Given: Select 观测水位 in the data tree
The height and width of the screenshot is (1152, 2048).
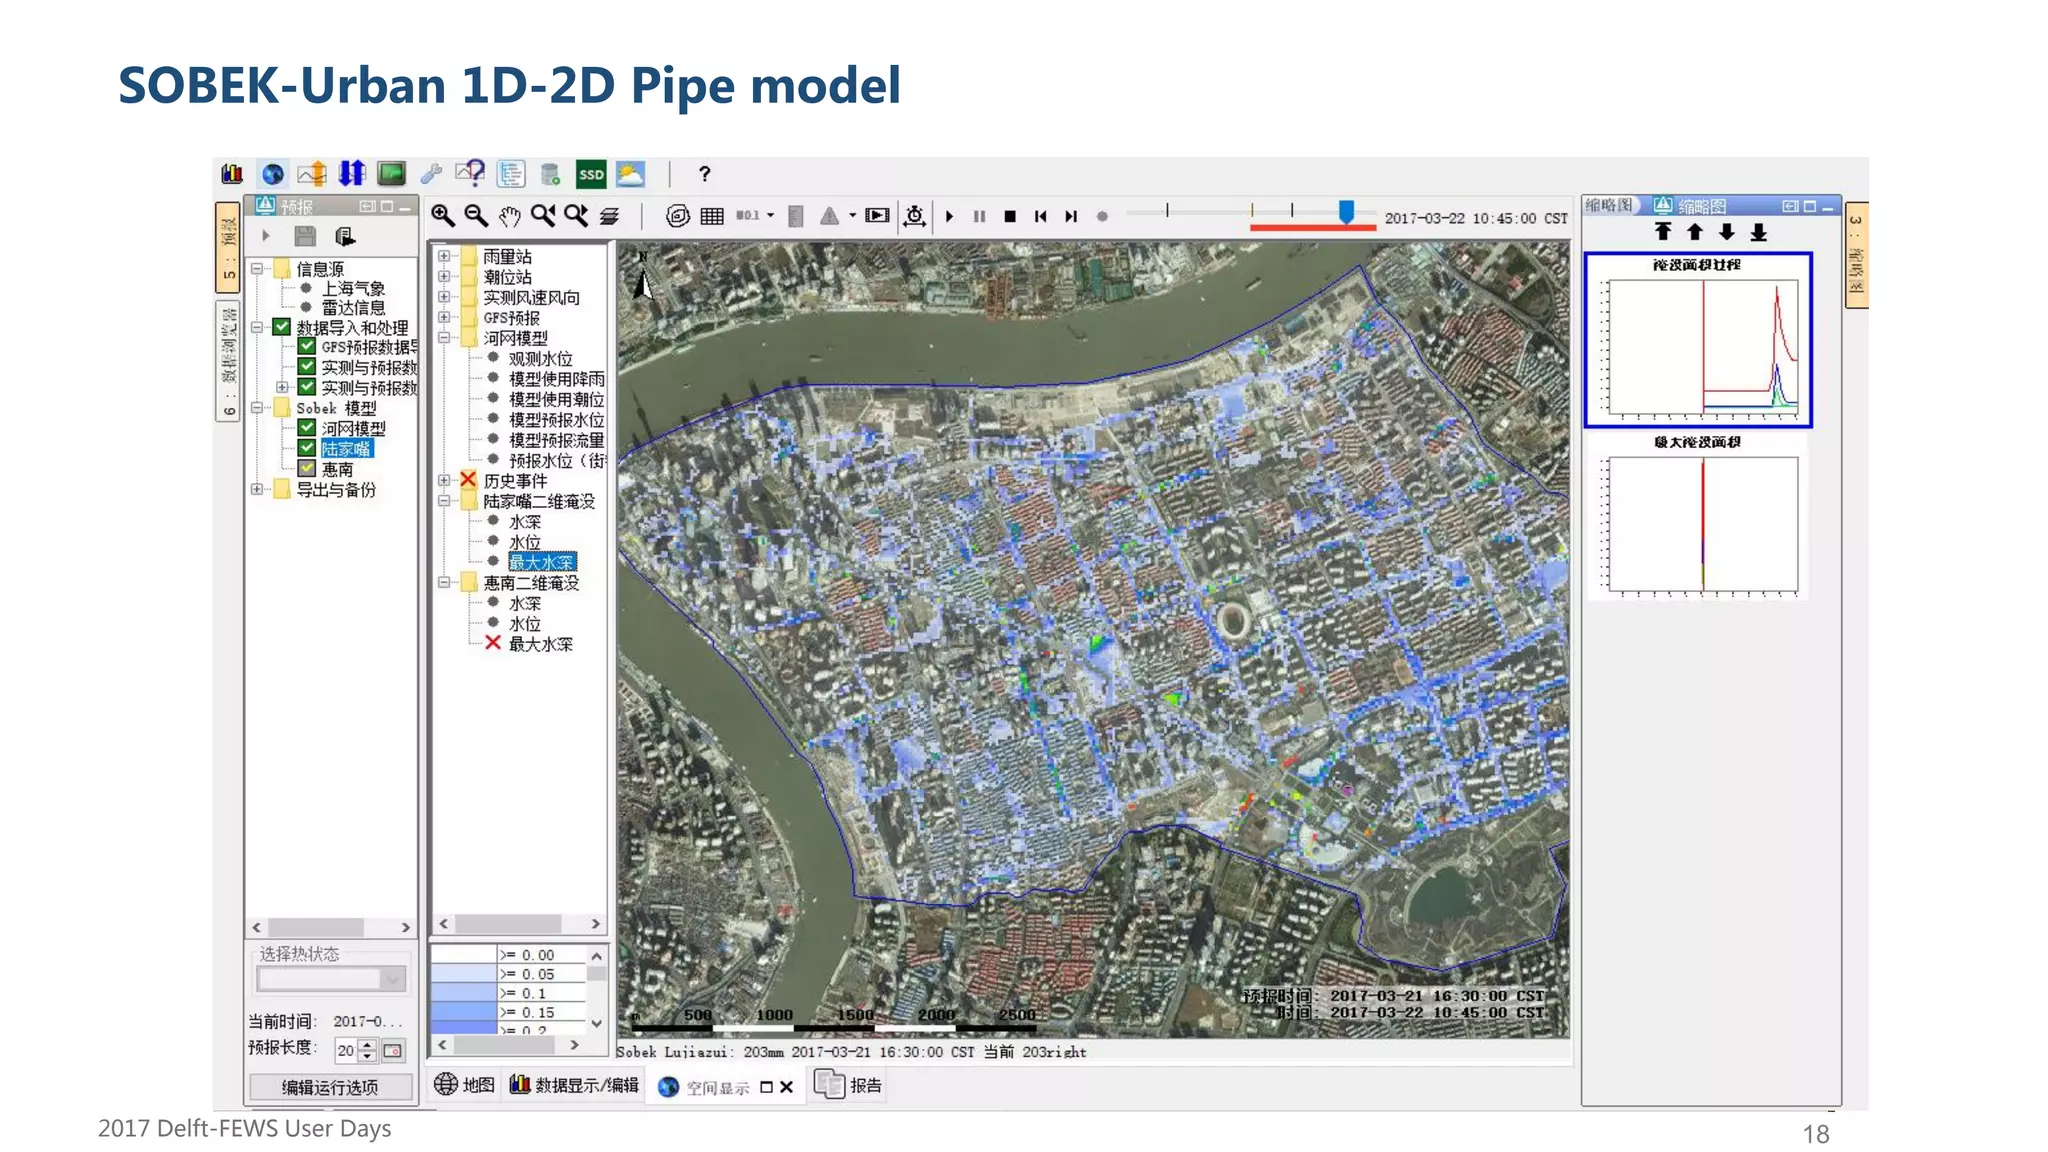Looking at the screenshot, I should tap(541, 358).
